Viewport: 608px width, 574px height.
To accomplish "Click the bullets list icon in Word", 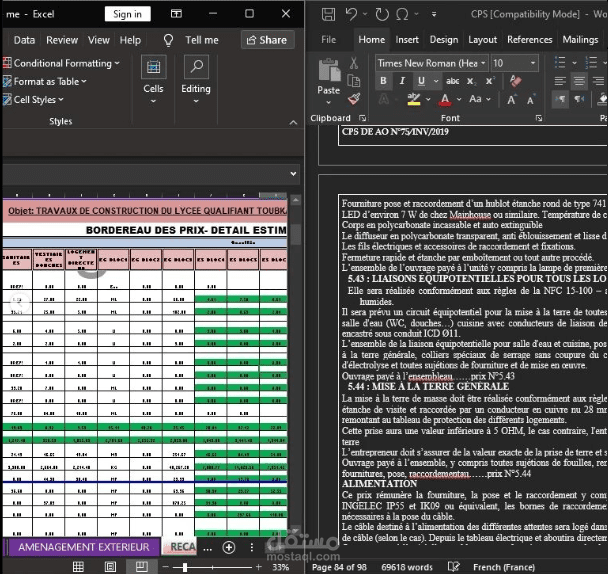I will (560, 62).
